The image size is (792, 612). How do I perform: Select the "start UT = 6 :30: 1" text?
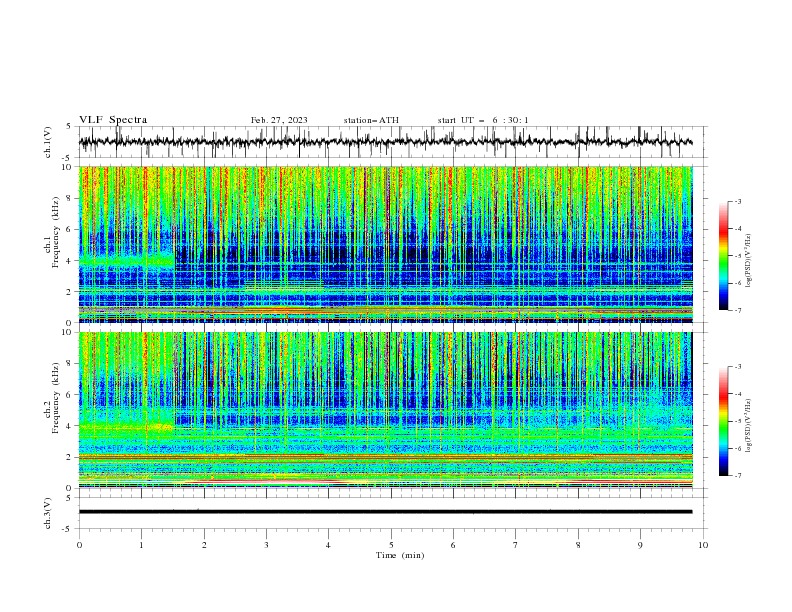tap(483, 120)
